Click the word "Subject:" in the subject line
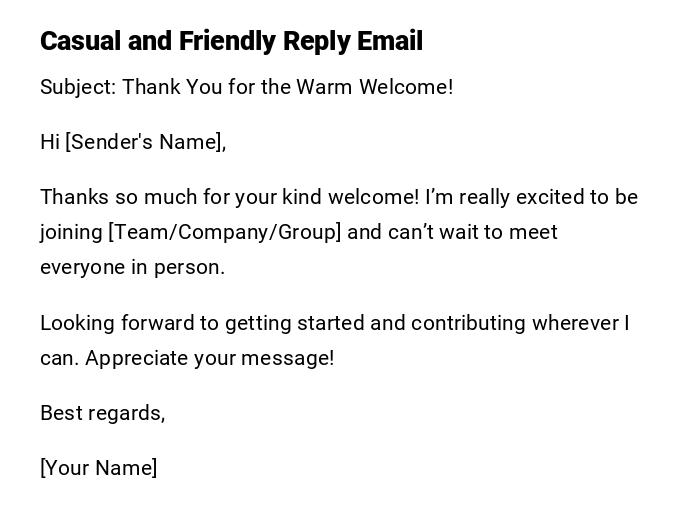Screen dimensions: 700x530 pyautogui.click(x=78, y=87)
